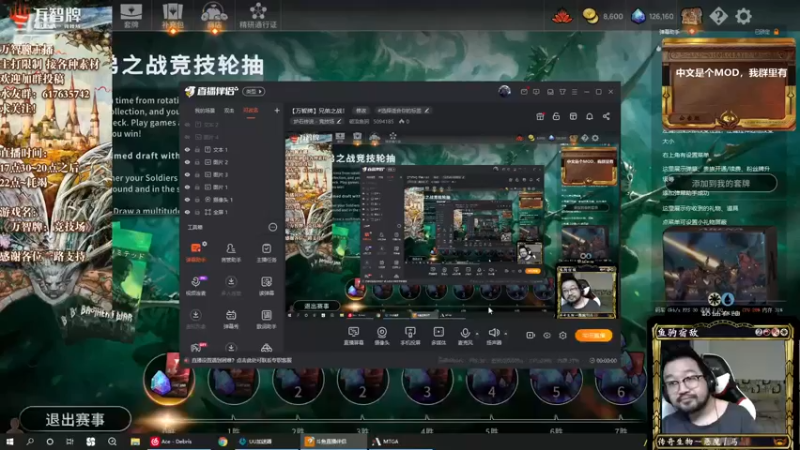Hide the 图片 1 layer
Image resolution: width=800 pixels, height=450 pixels.
(187, 187)
